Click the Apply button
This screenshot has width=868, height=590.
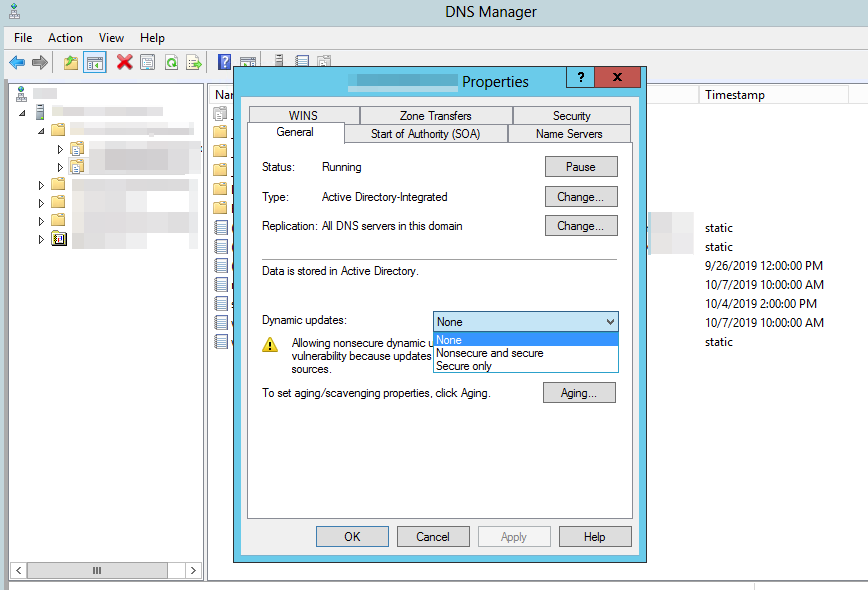point(514,536)
